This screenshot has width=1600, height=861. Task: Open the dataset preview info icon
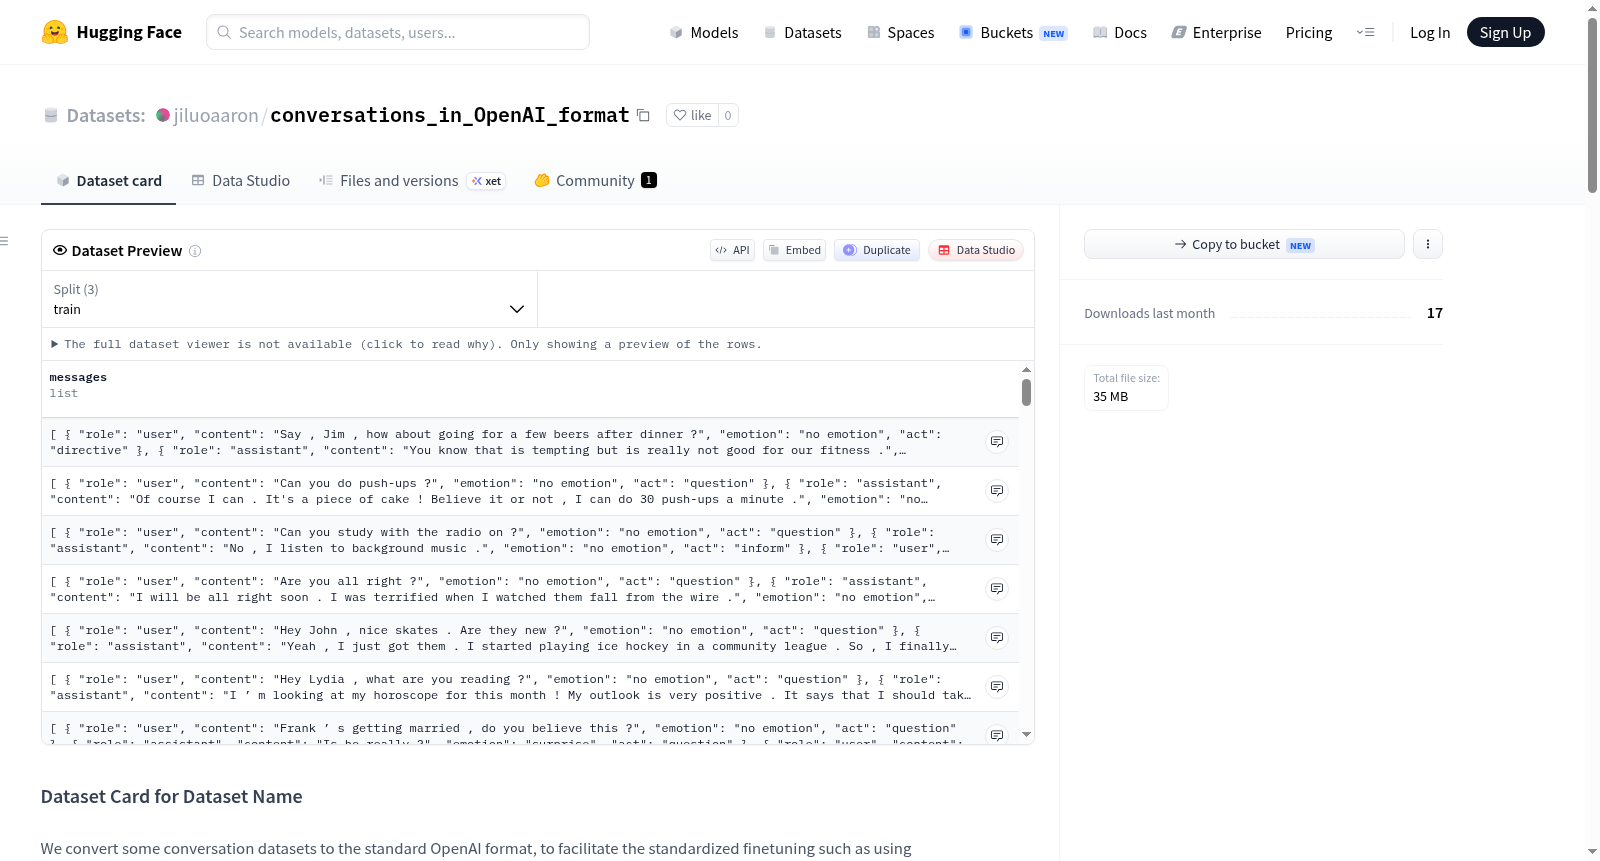point(195,251)
